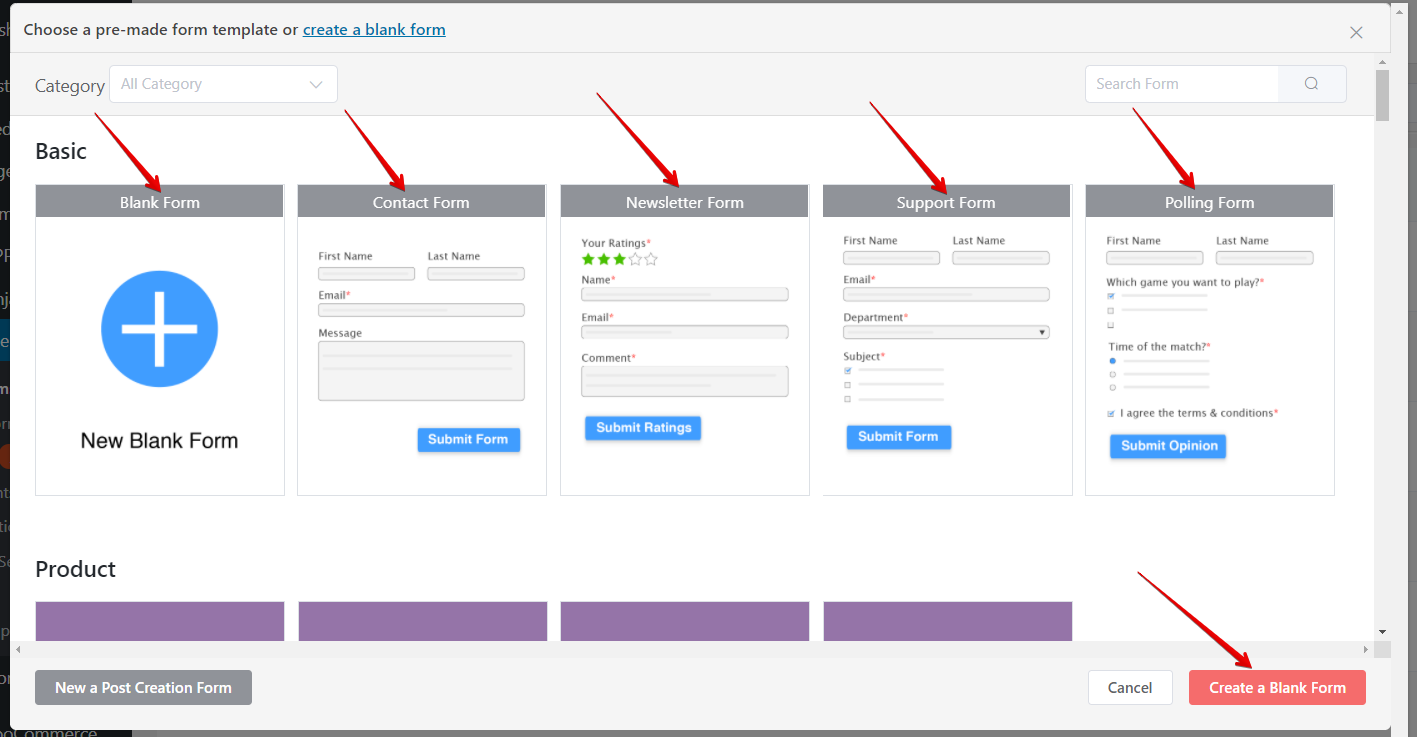
Task: Dismiss the dialog with the X icon
Action: pyautogui.click(x=1356, y=32)
